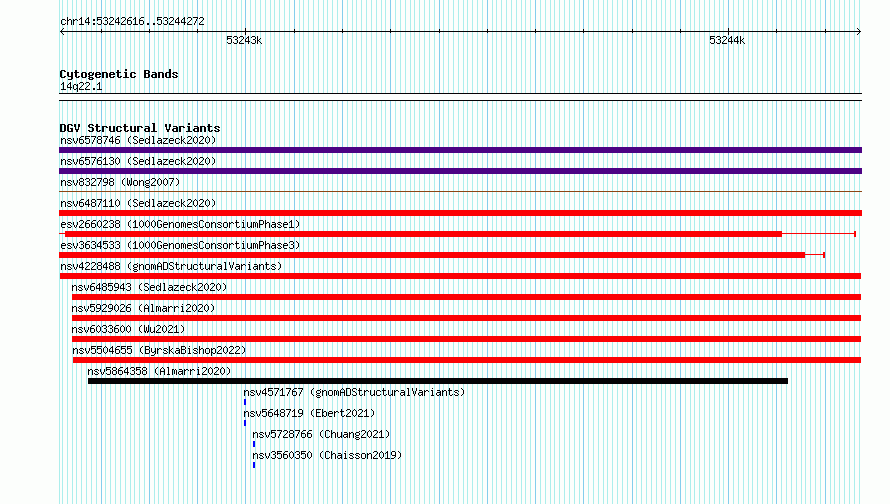Click the 53243k ruler tick label
This screenshot has width=890, height=504.
point(244,40)
